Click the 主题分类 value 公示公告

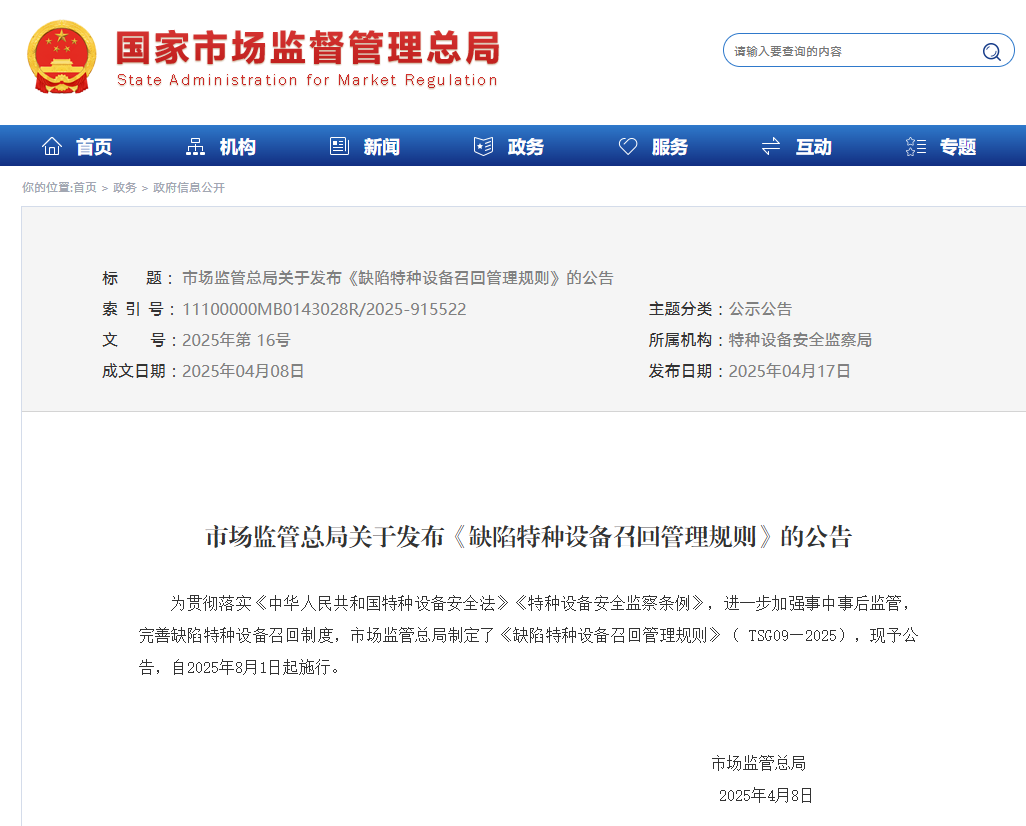(760, 309)
